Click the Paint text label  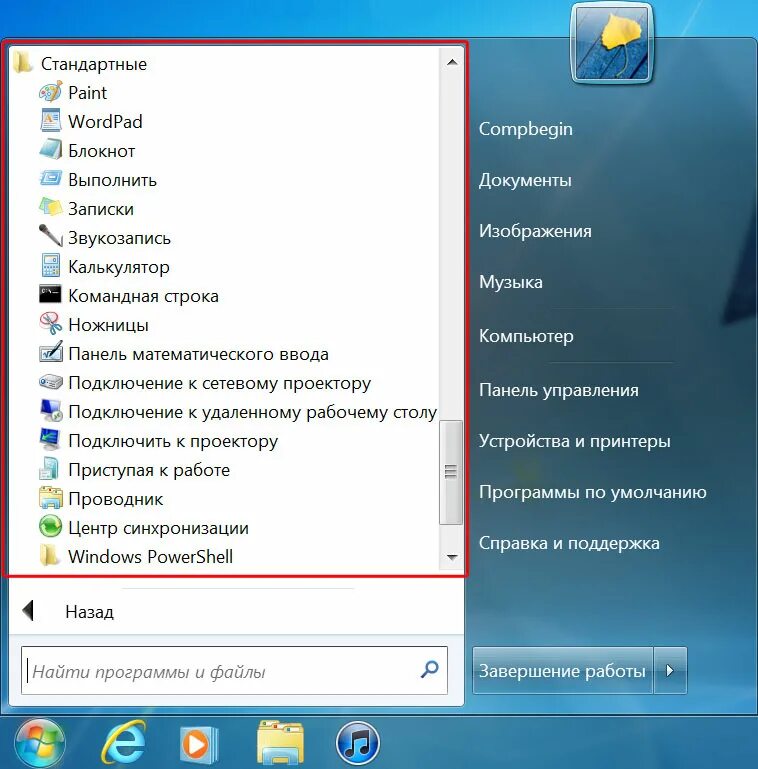(x=87, y=93)
